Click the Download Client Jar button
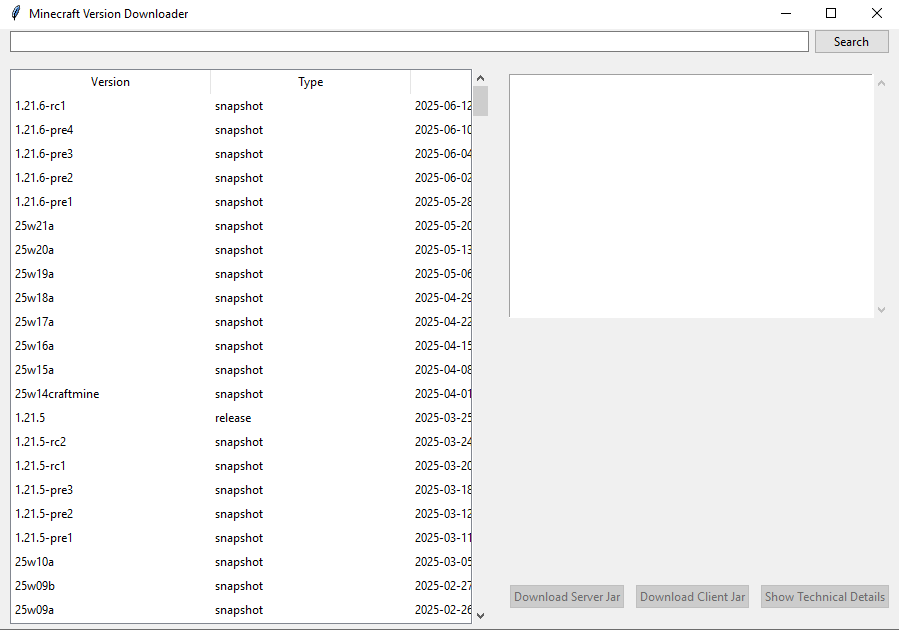This screenshot has height=630, width=899. (692, 597)
